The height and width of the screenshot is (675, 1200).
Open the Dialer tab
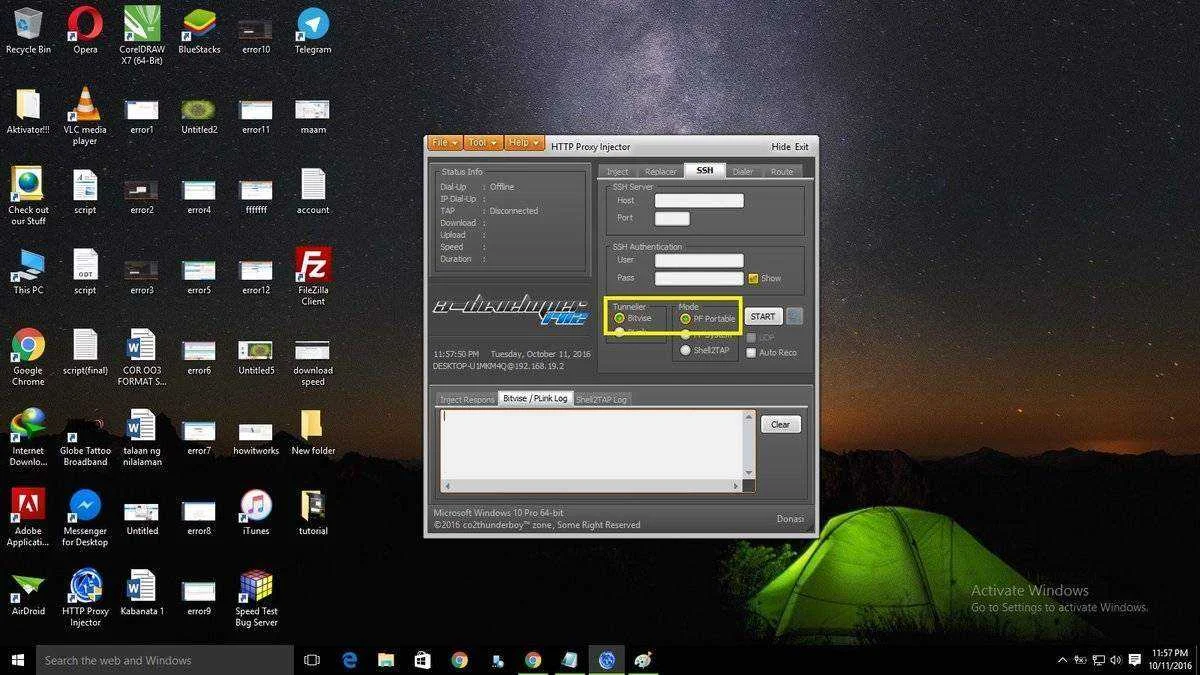point(742,171)
